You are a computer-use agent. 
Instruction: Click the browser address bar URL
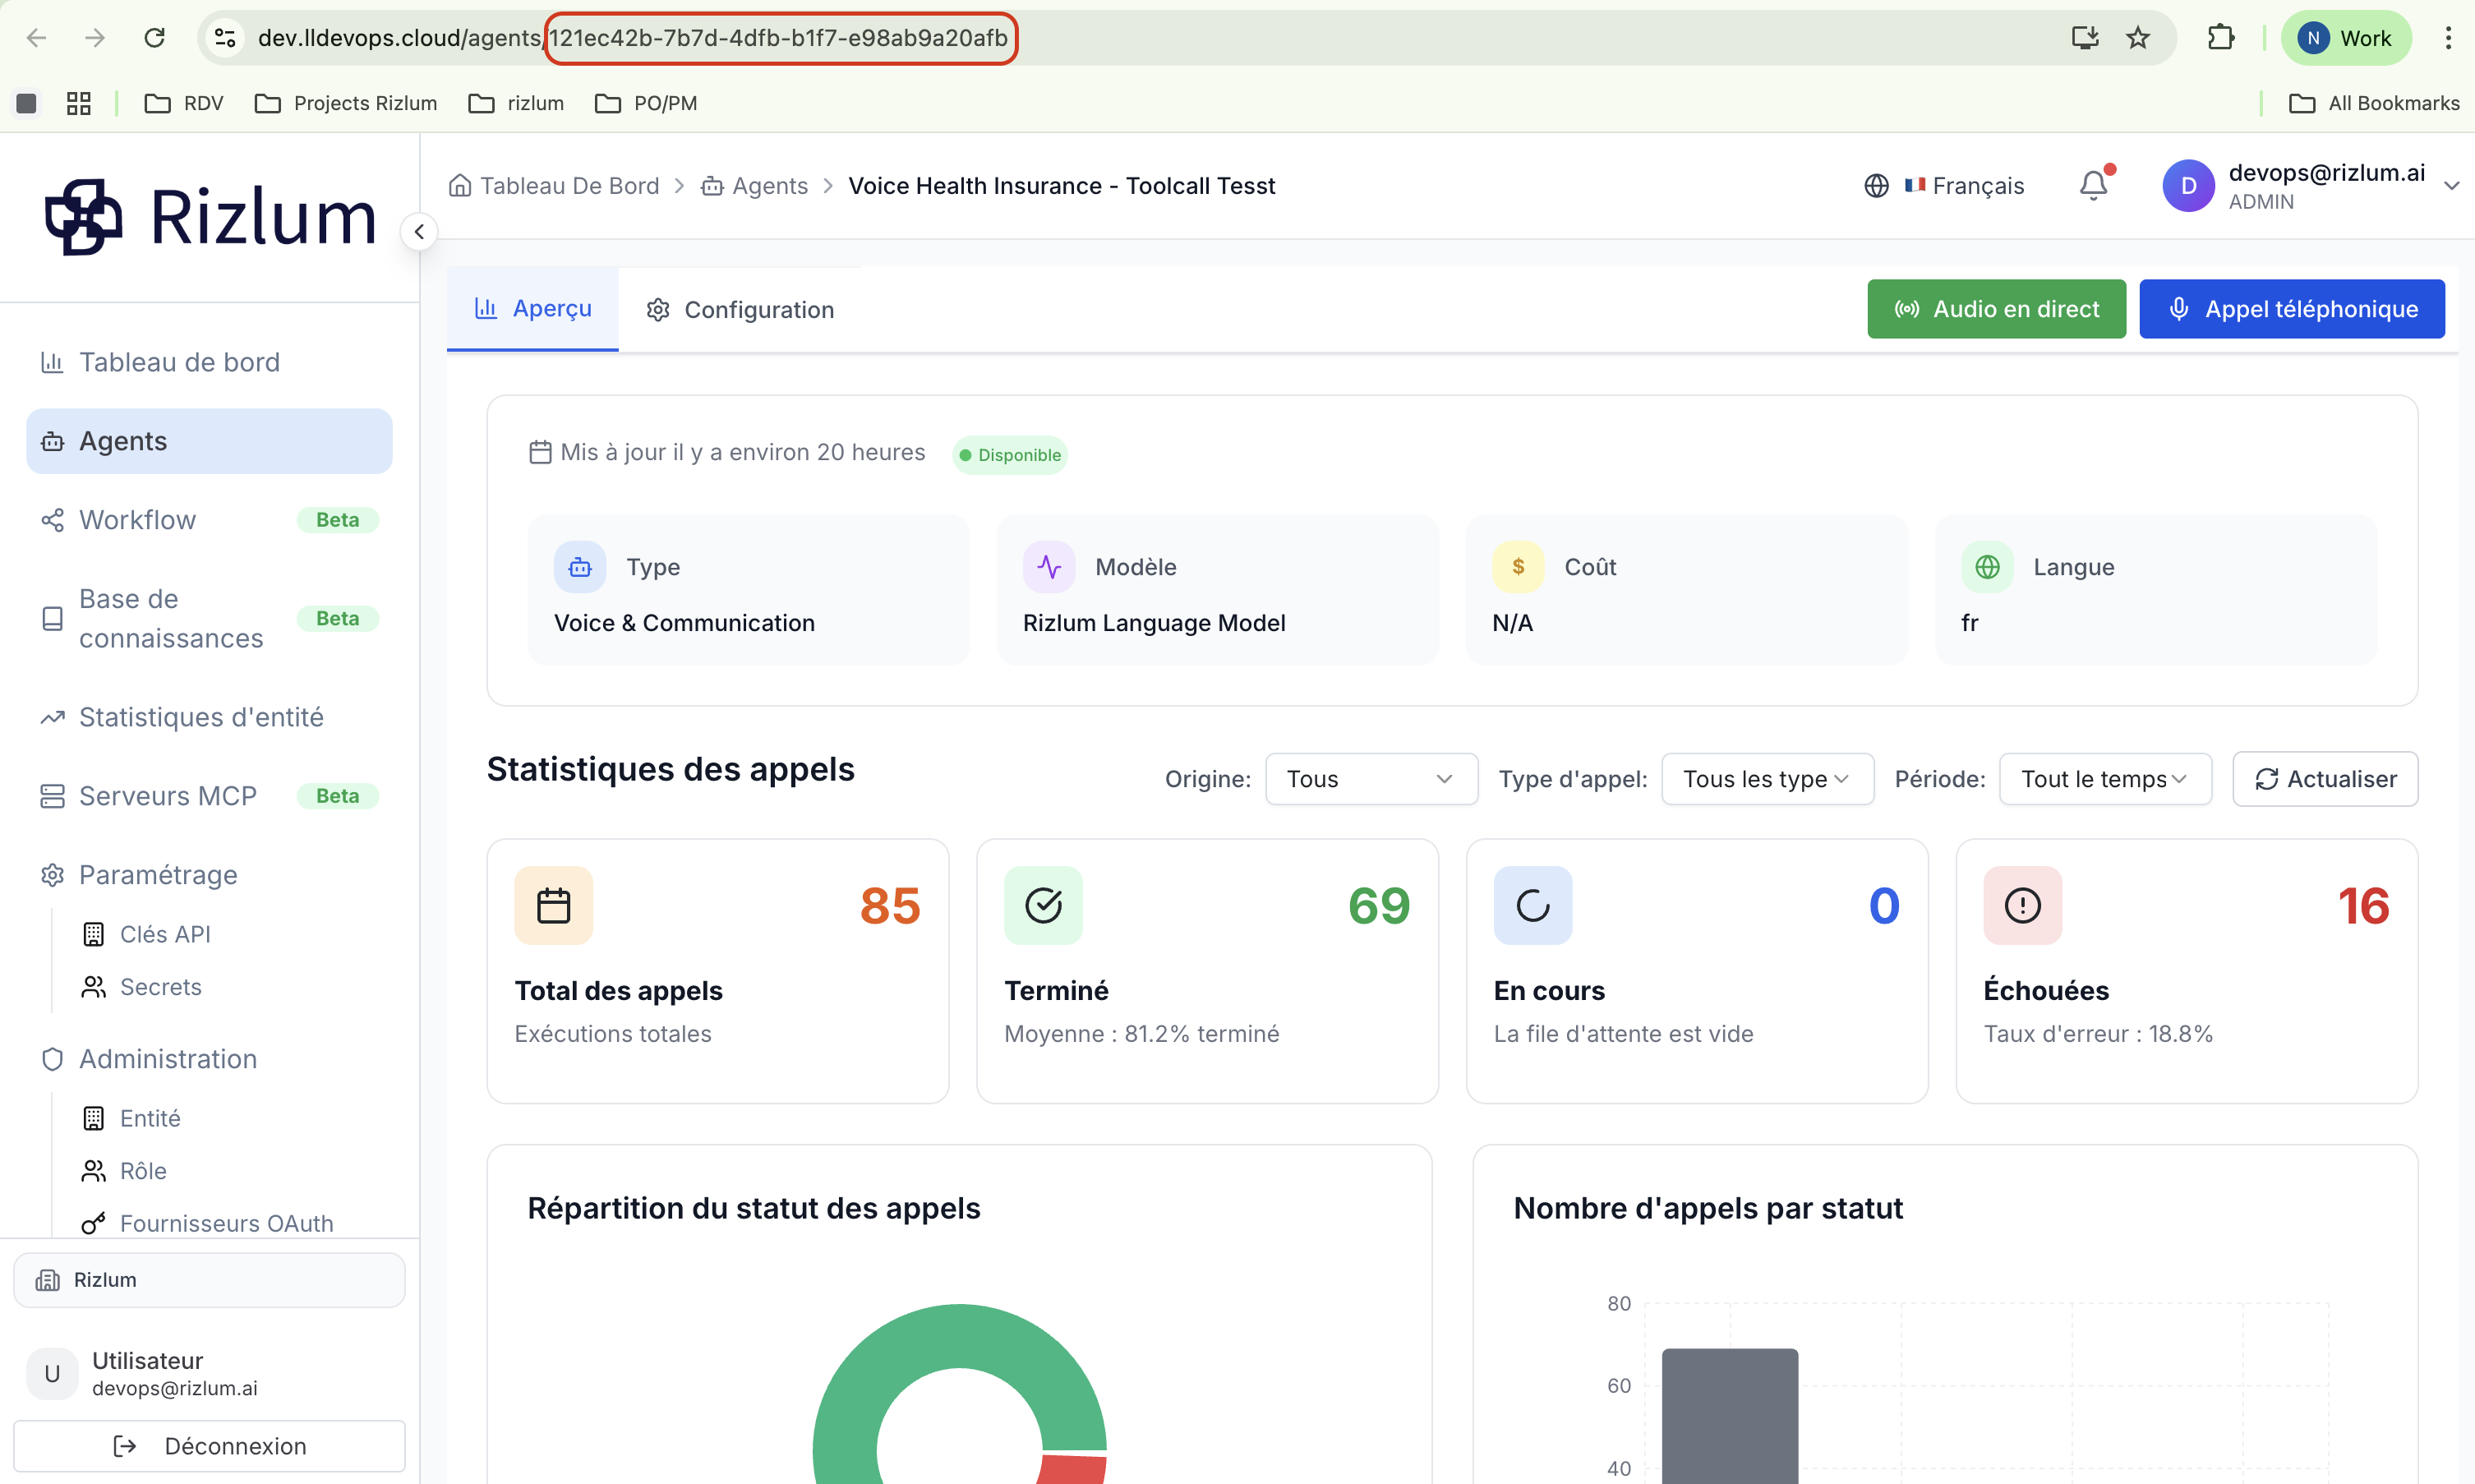click(632, 38)
